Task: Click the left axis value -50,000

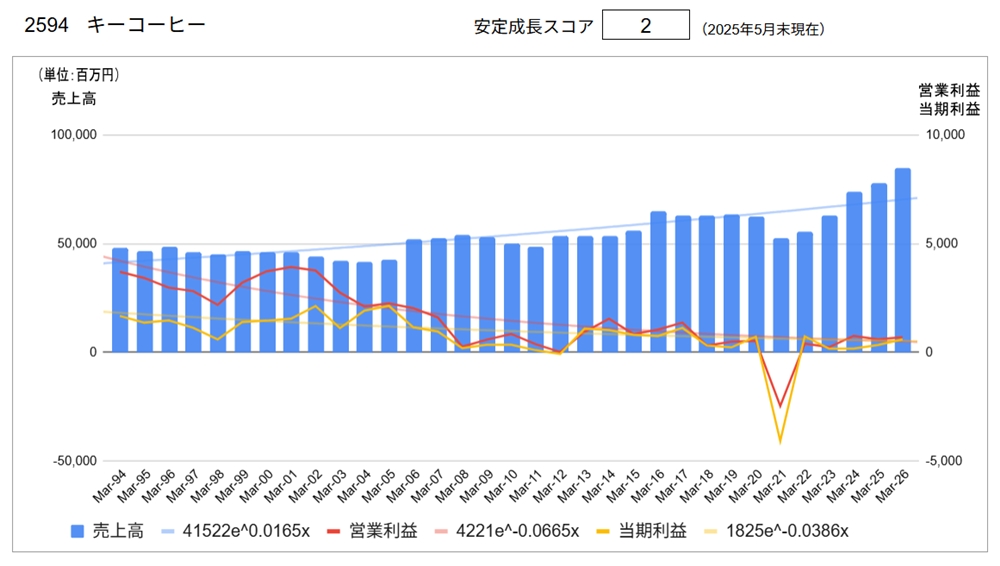Action: (x=75, y=461)
